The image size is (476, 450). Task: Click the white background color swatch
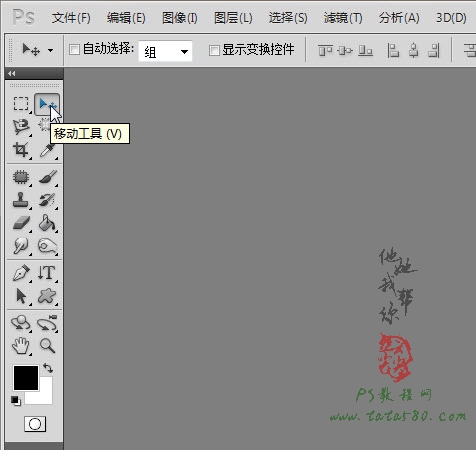pos(43,395)
